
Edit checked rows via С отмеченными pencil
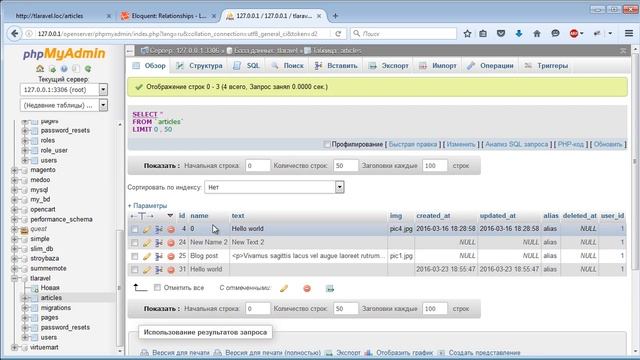pyautogui.click(x=284, y=288)
